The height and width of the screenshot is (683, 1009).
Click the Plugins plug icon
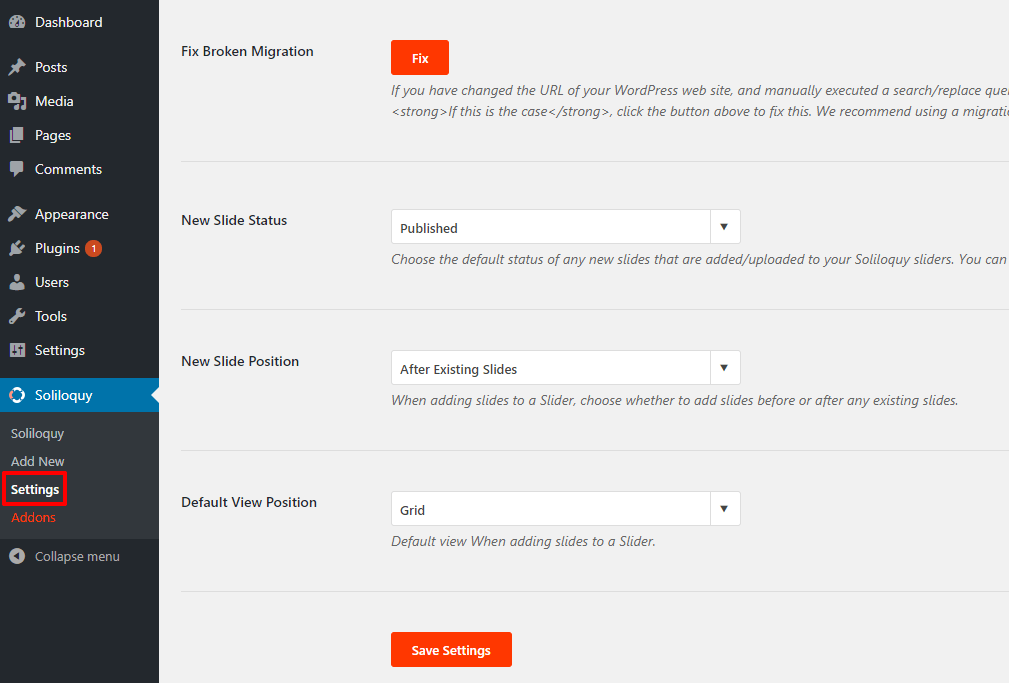[17, 248]
